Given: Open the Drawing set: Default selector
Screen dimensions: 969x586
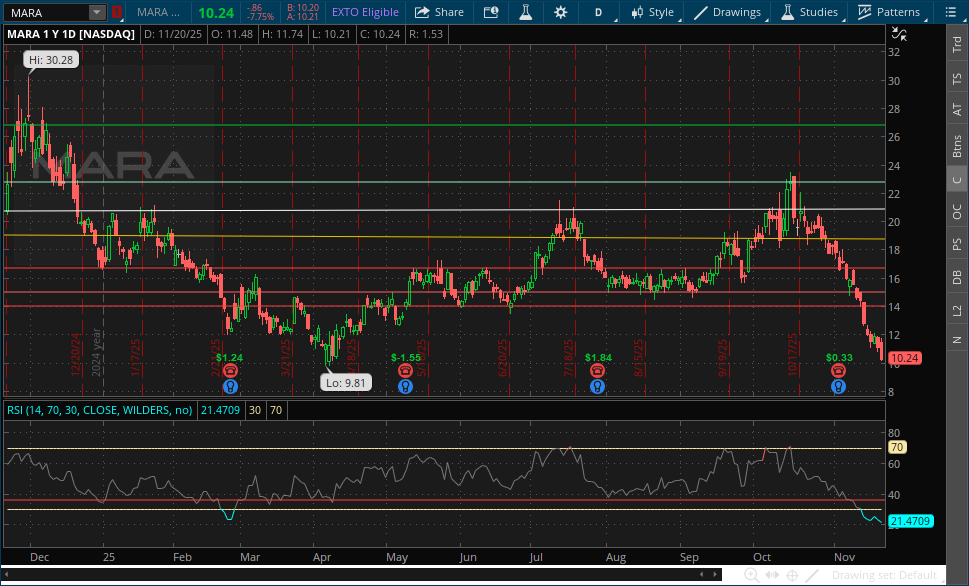Looking at the screenshot, I should (884, 575).
